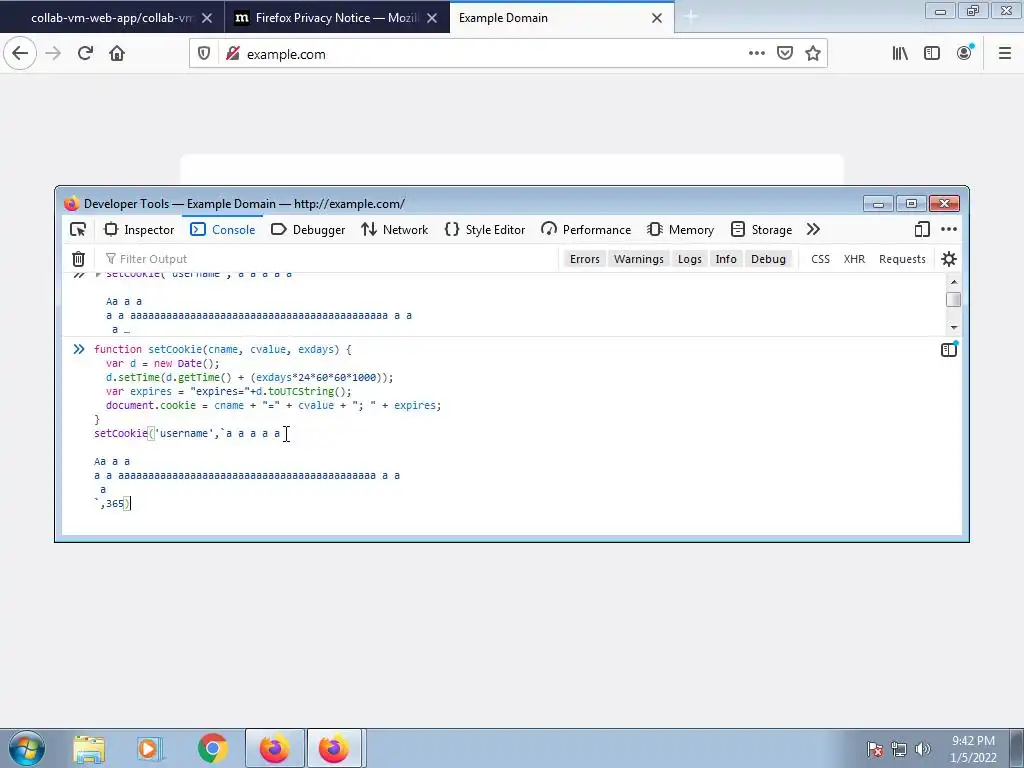Open Windows Explorer from taskbar

click(89, 748)
